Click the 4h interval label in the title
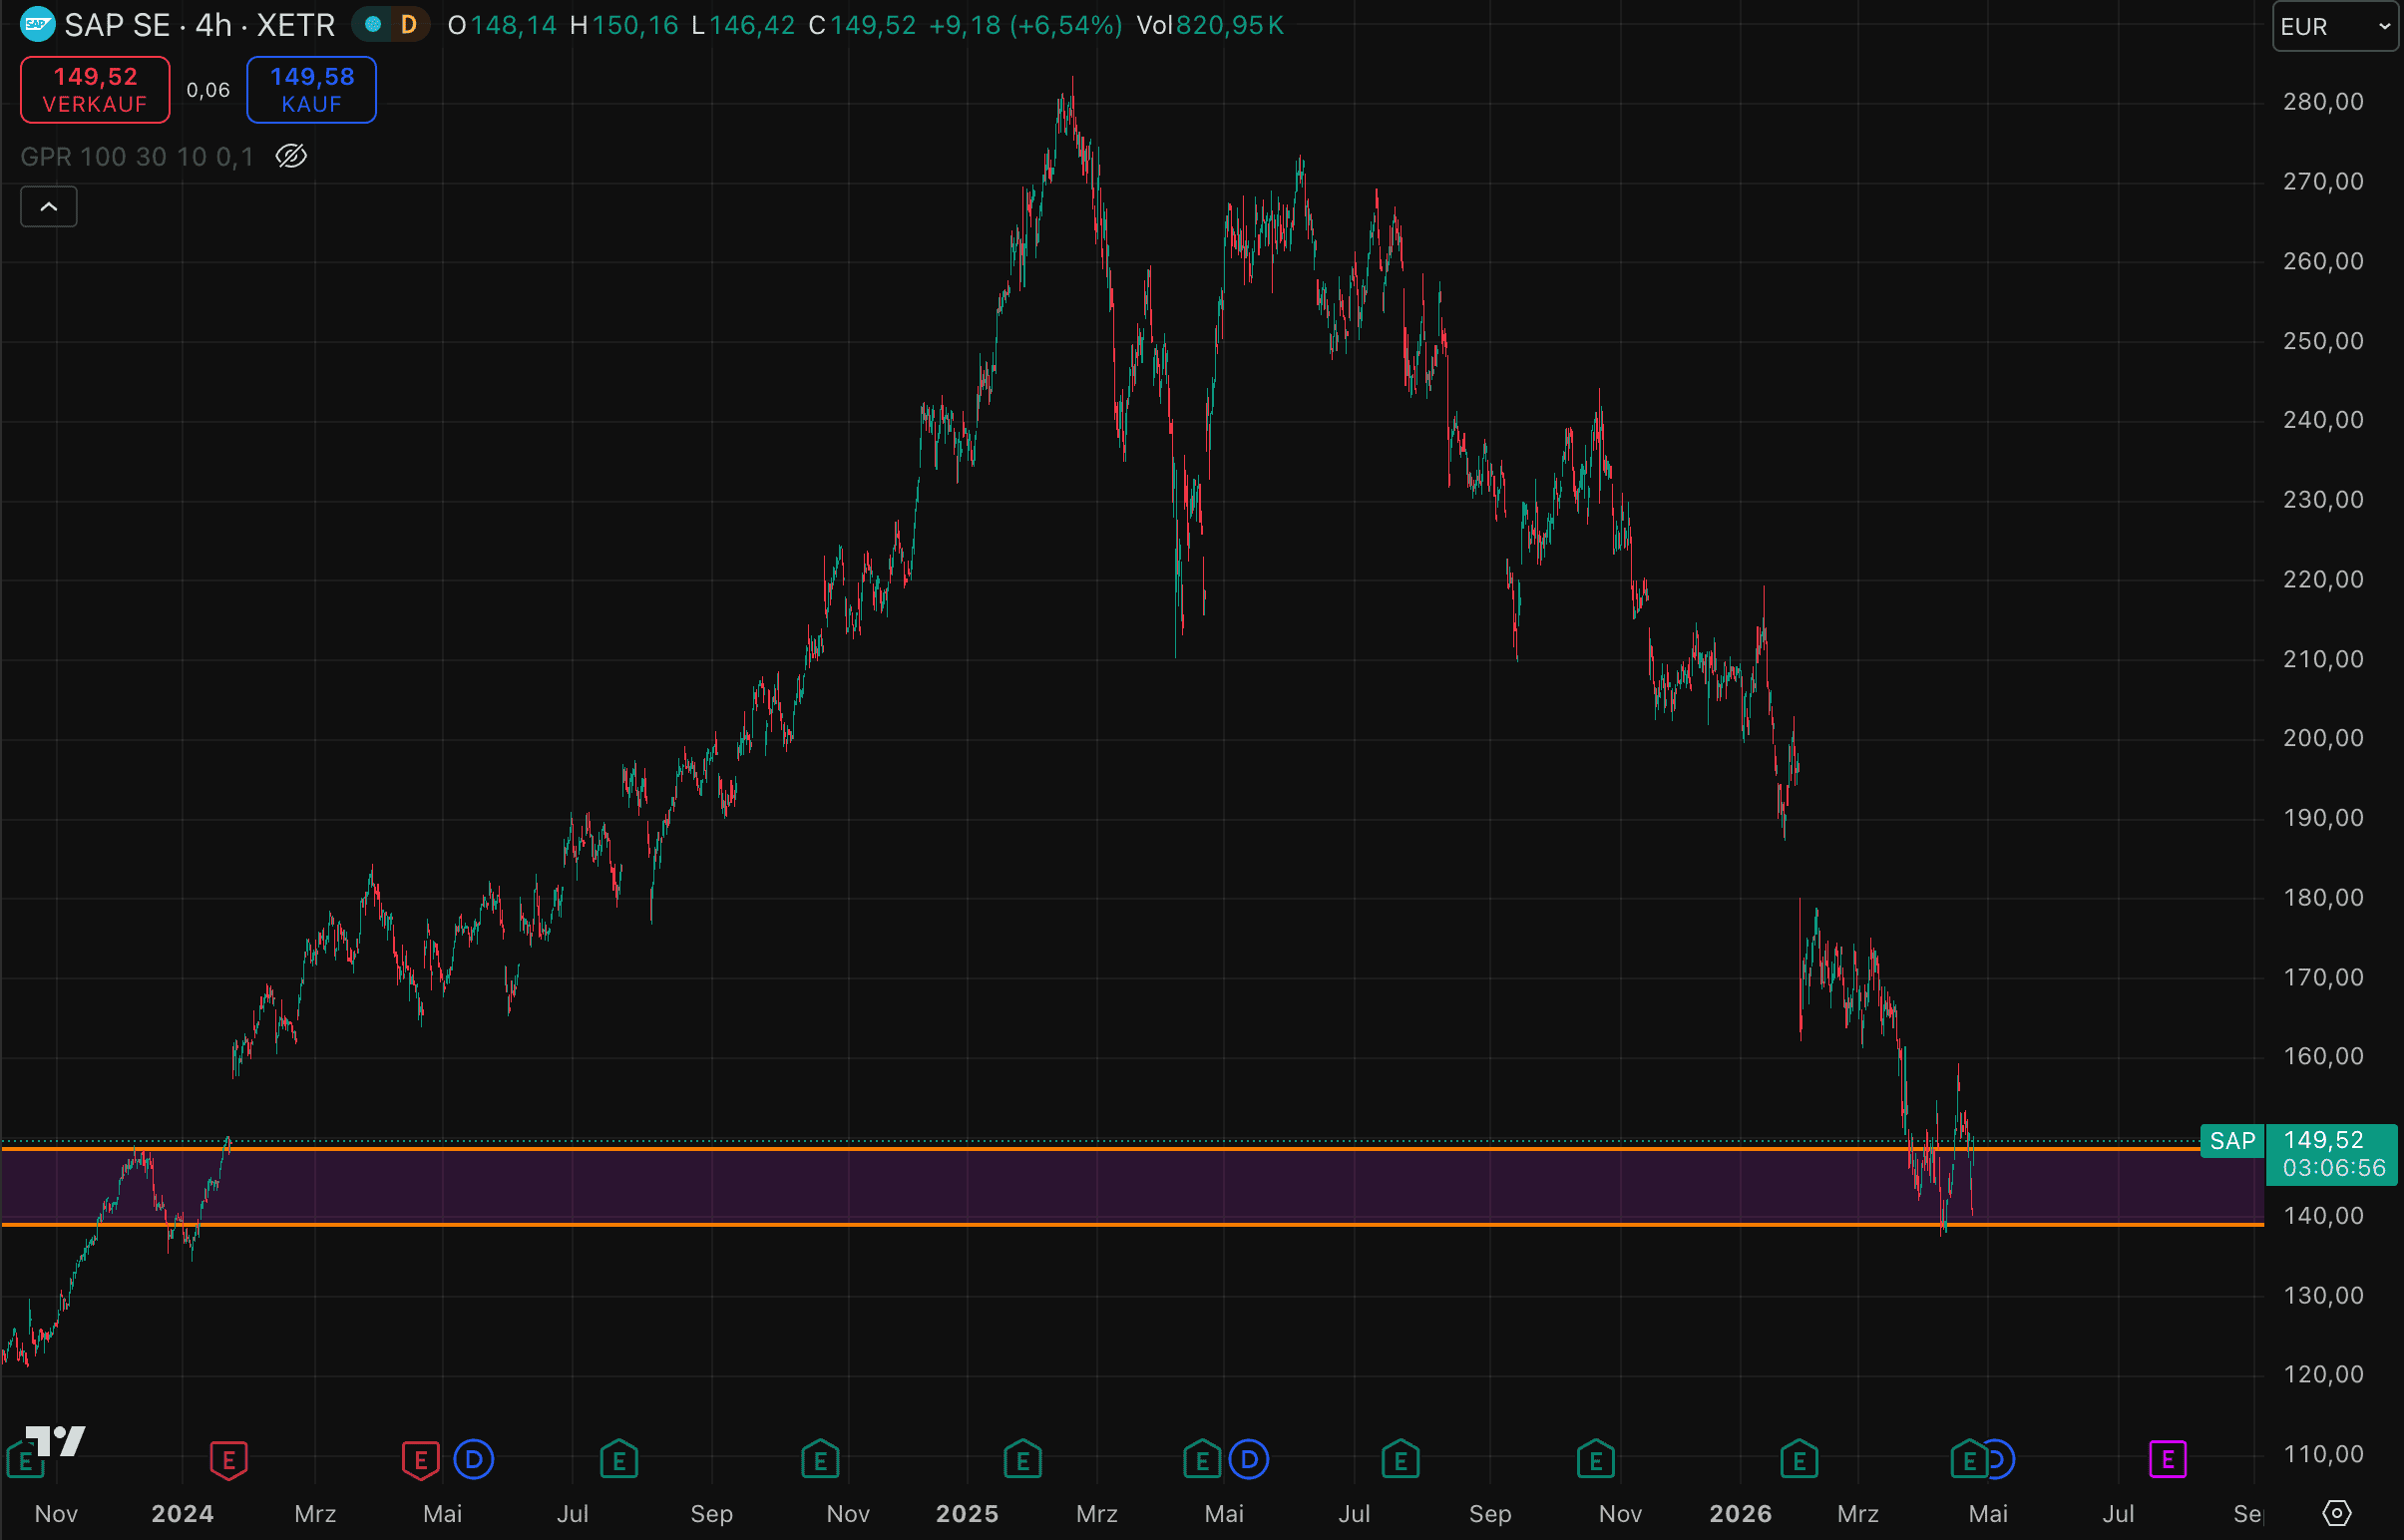 tap(213, 24)
